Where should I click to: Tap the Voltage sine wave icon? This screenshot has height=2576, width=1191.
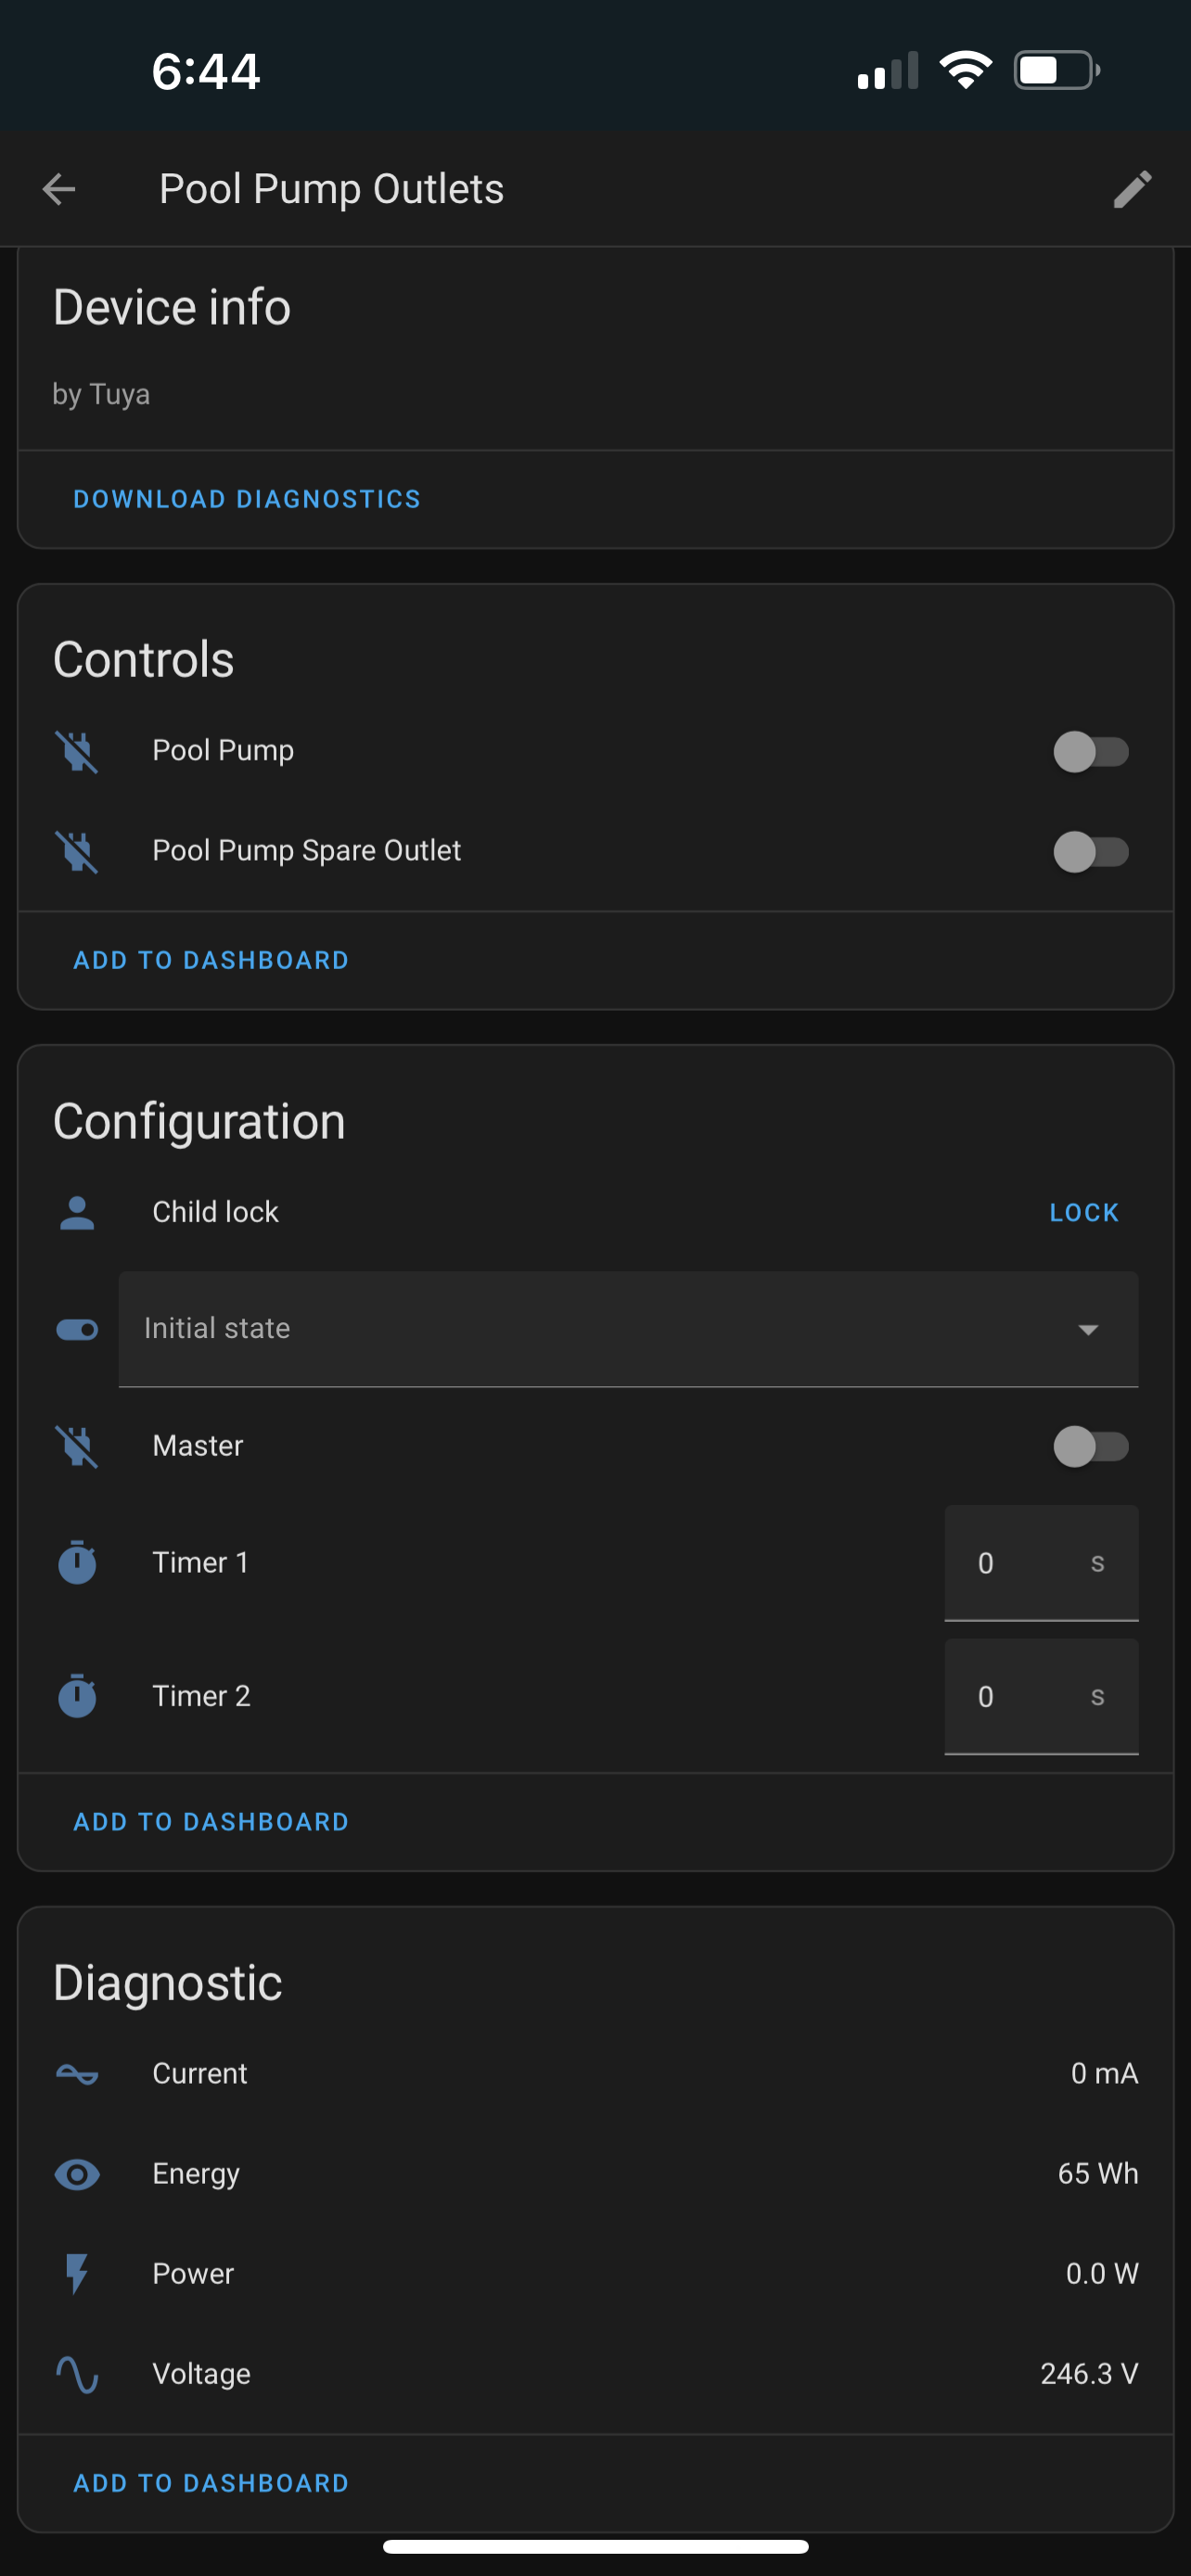click(x=77, y=2374)
